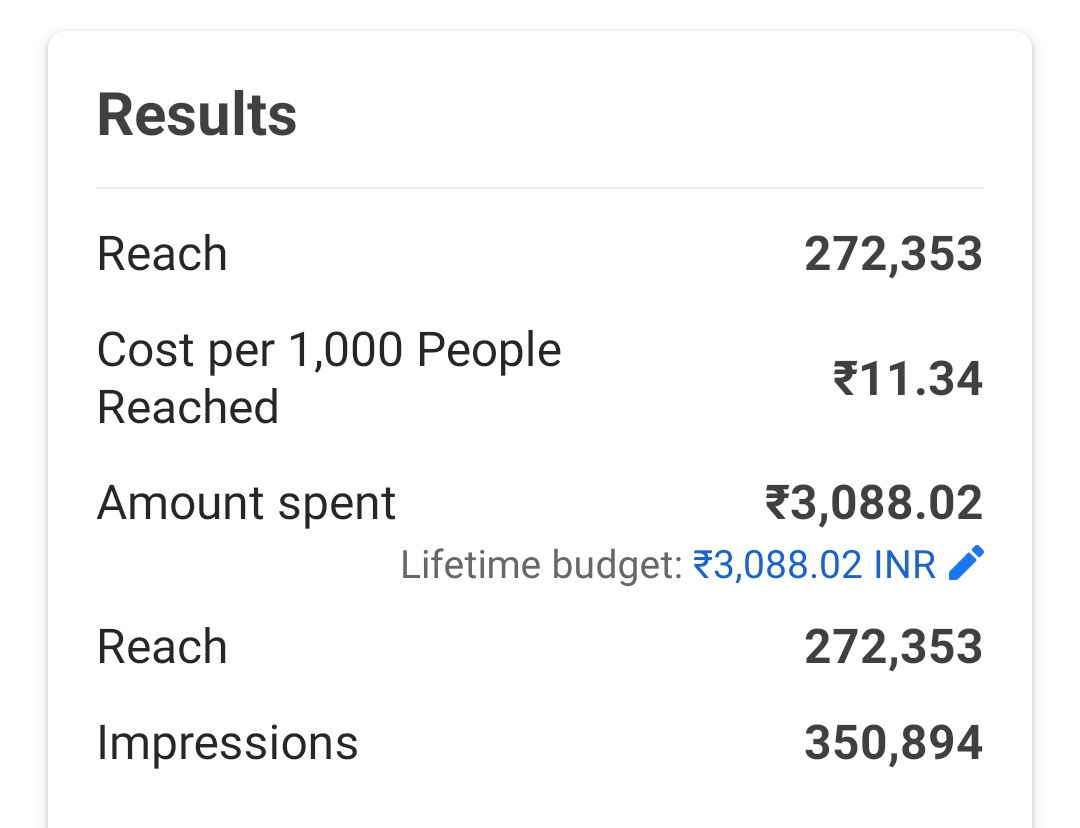Select the first Reach label under Results
The image size is (1080, 828).
(162, 254)
